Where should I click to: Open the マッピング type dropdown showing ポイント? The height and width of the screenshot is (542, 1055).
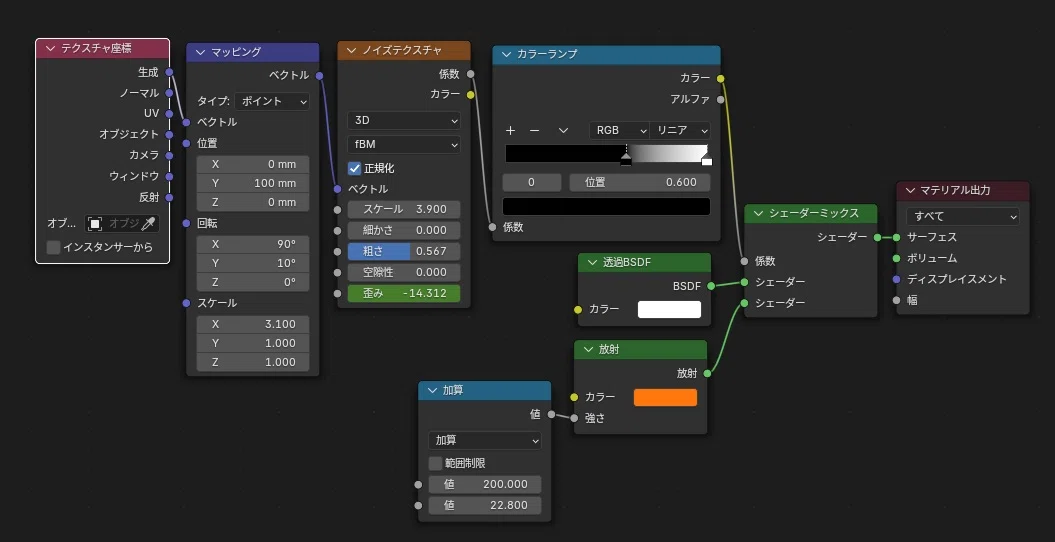(272, 102)
